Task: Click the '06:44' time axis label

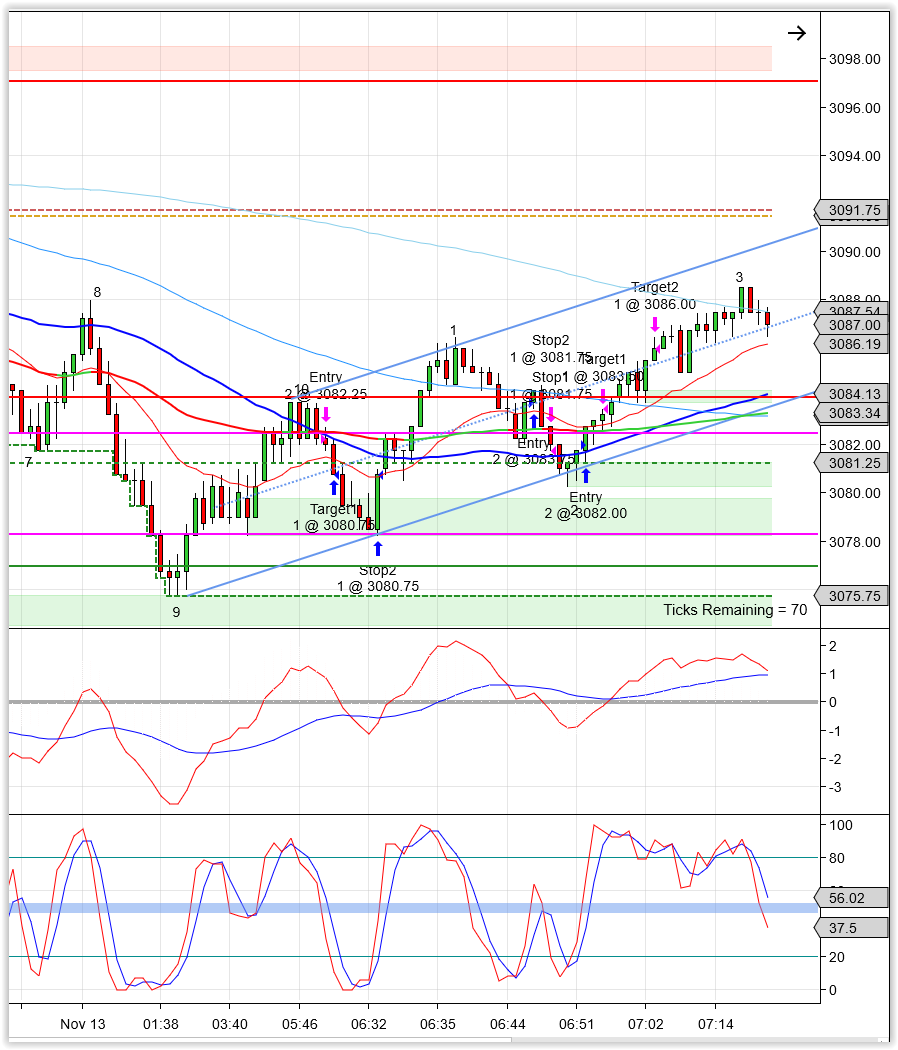Action: 508,1025
